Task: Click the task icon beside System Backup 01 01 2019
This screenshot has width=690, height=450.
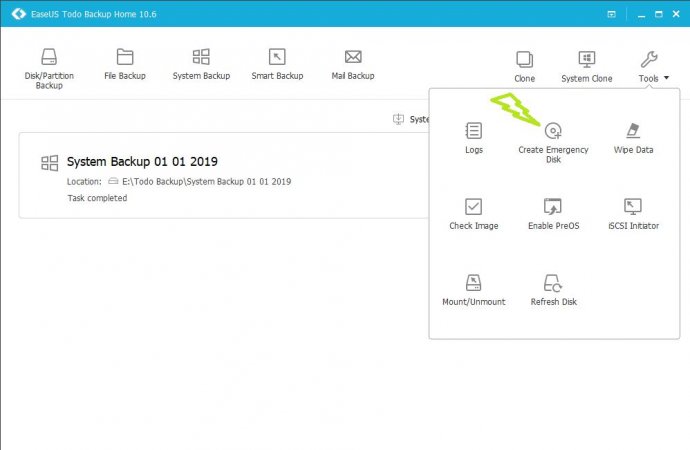Action: click(x=49, y=163)
